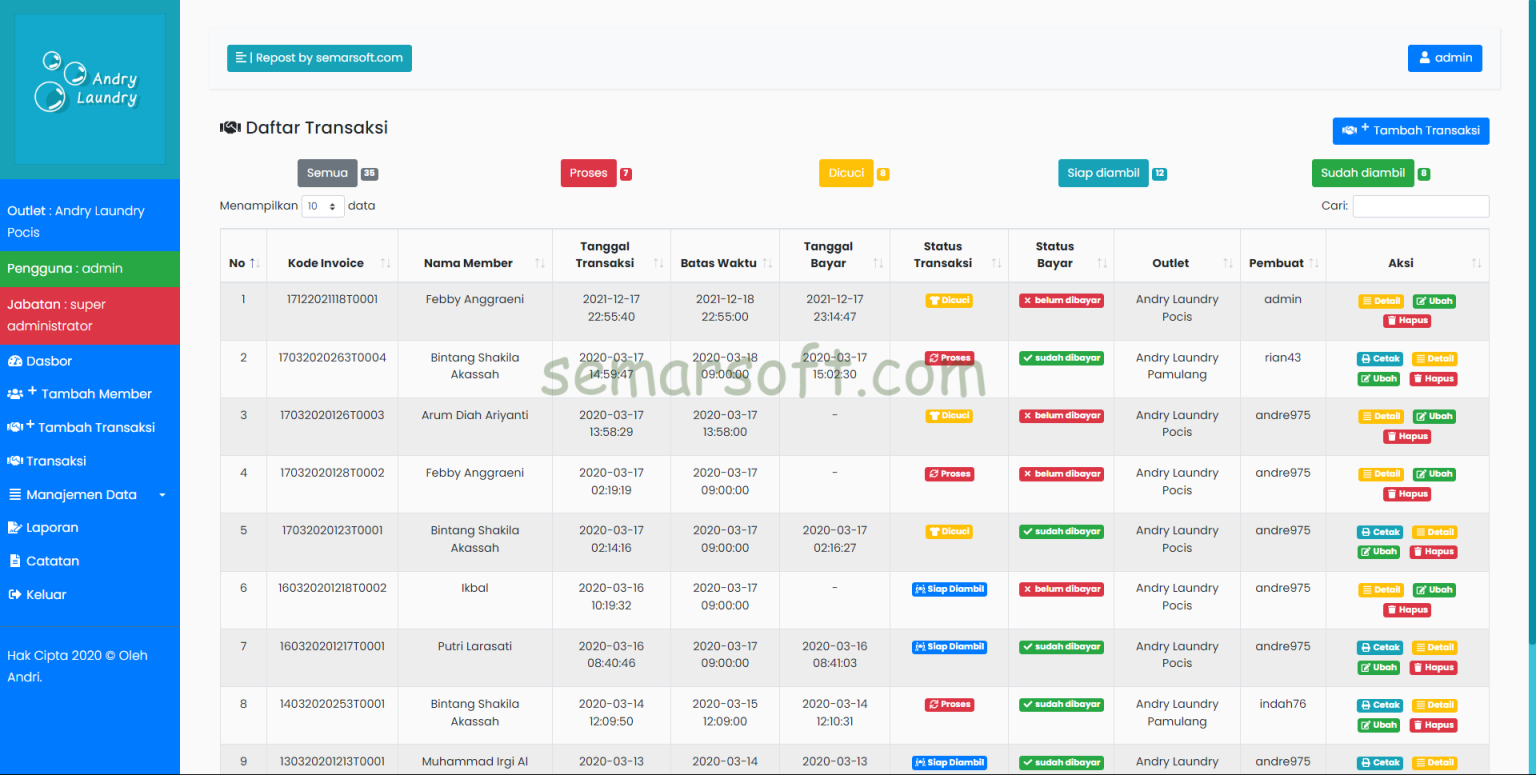Viewport: 1536px width, 775px height.
Task: Open the Catatan notes icon
Action: [13, 561]
